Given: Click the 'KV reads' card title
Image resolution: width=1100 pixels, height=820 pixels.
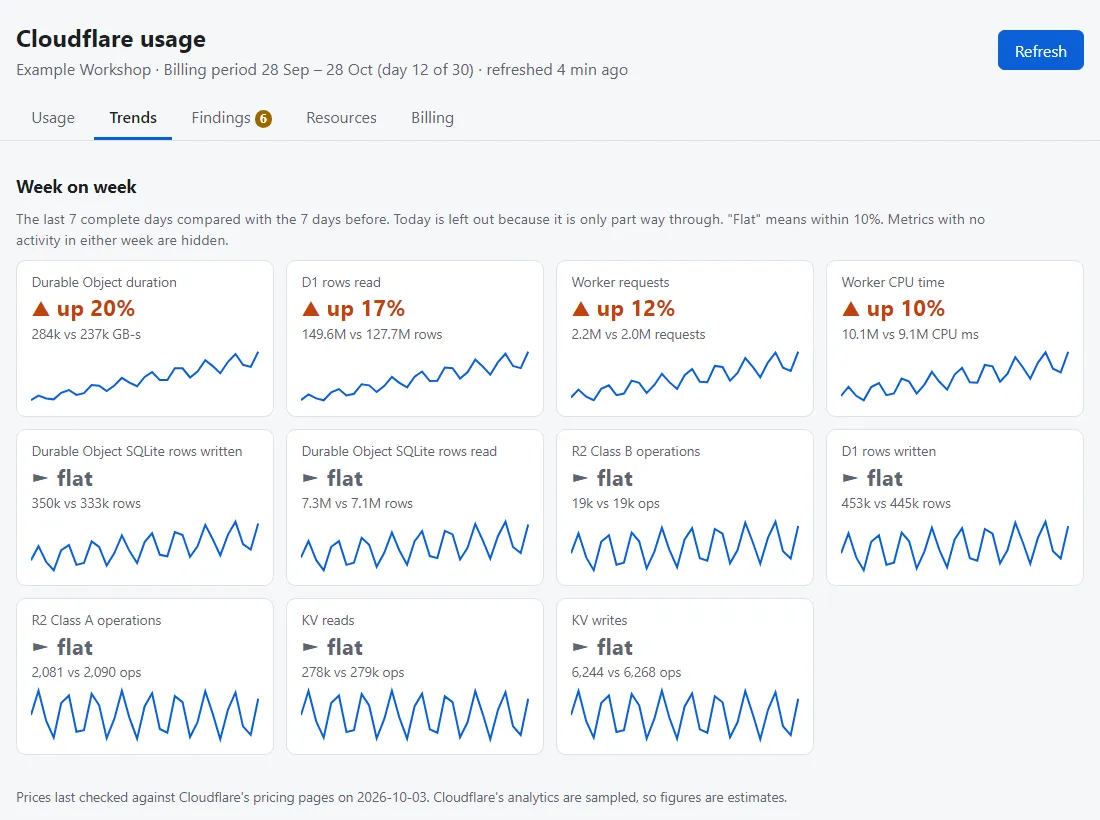Looking at the screenshot, I should (x=328, y=620).
